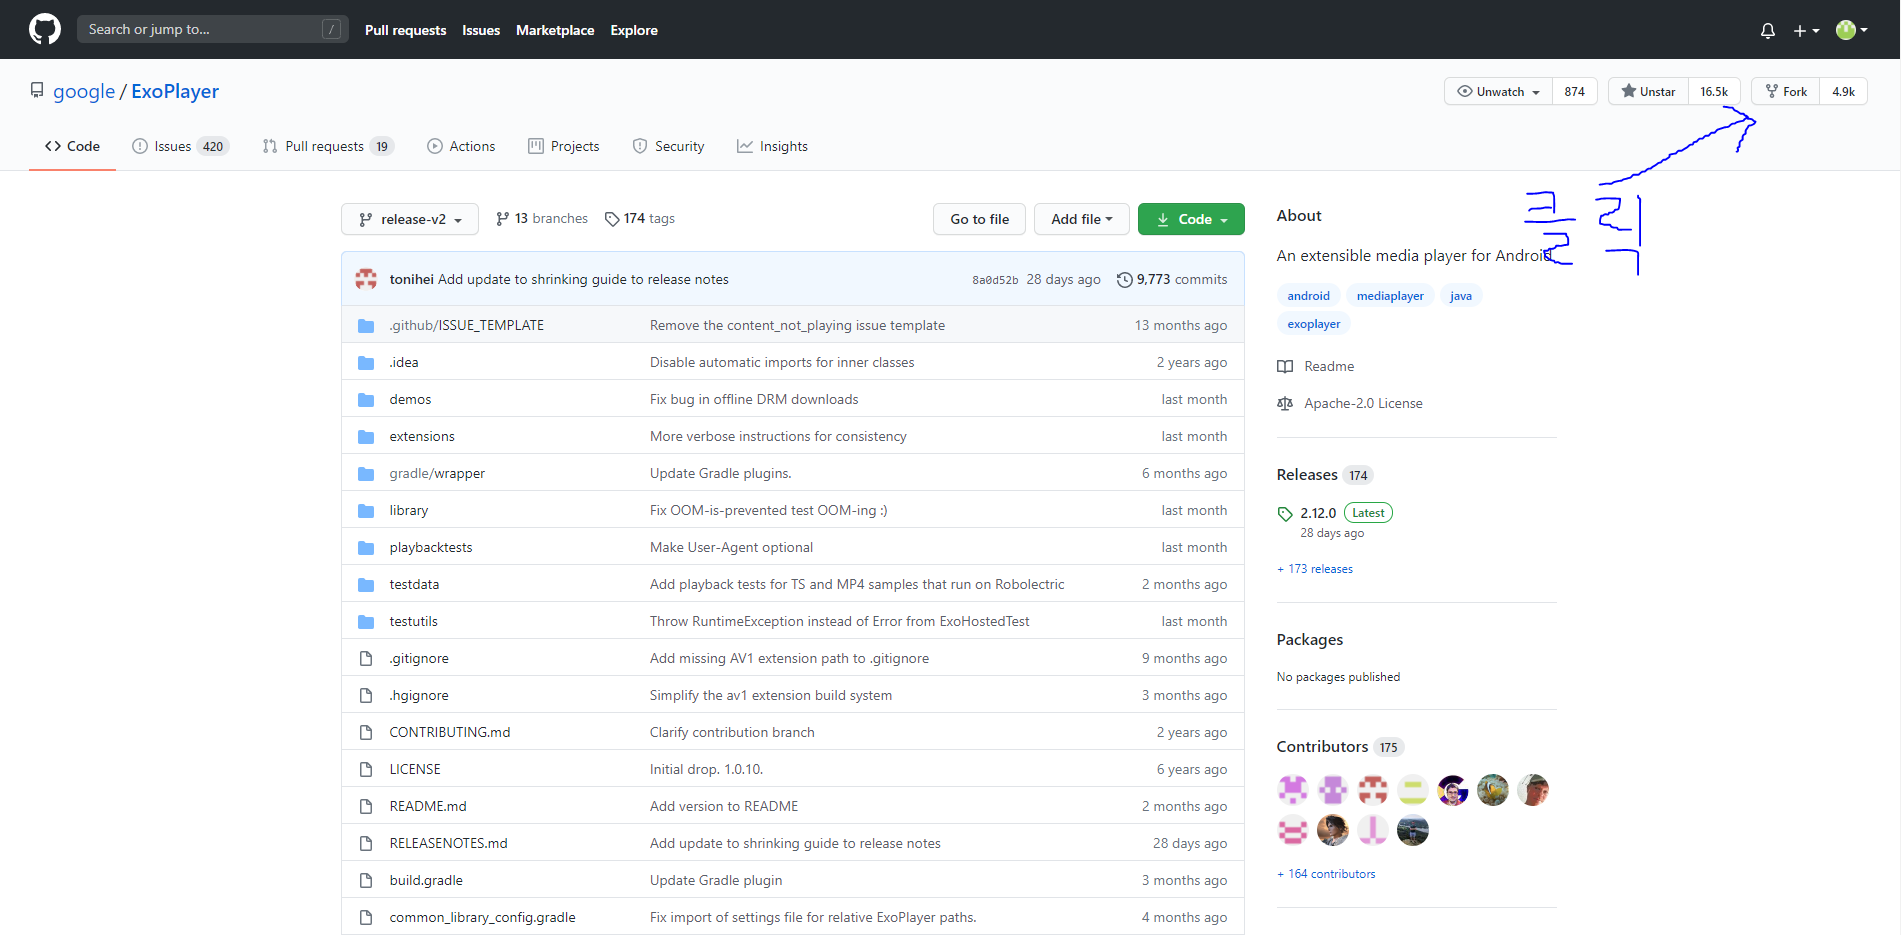This screenshot has height=935, width=1901.
Task: Click the tag icon beside 174 tags
Action: (612, 219)
